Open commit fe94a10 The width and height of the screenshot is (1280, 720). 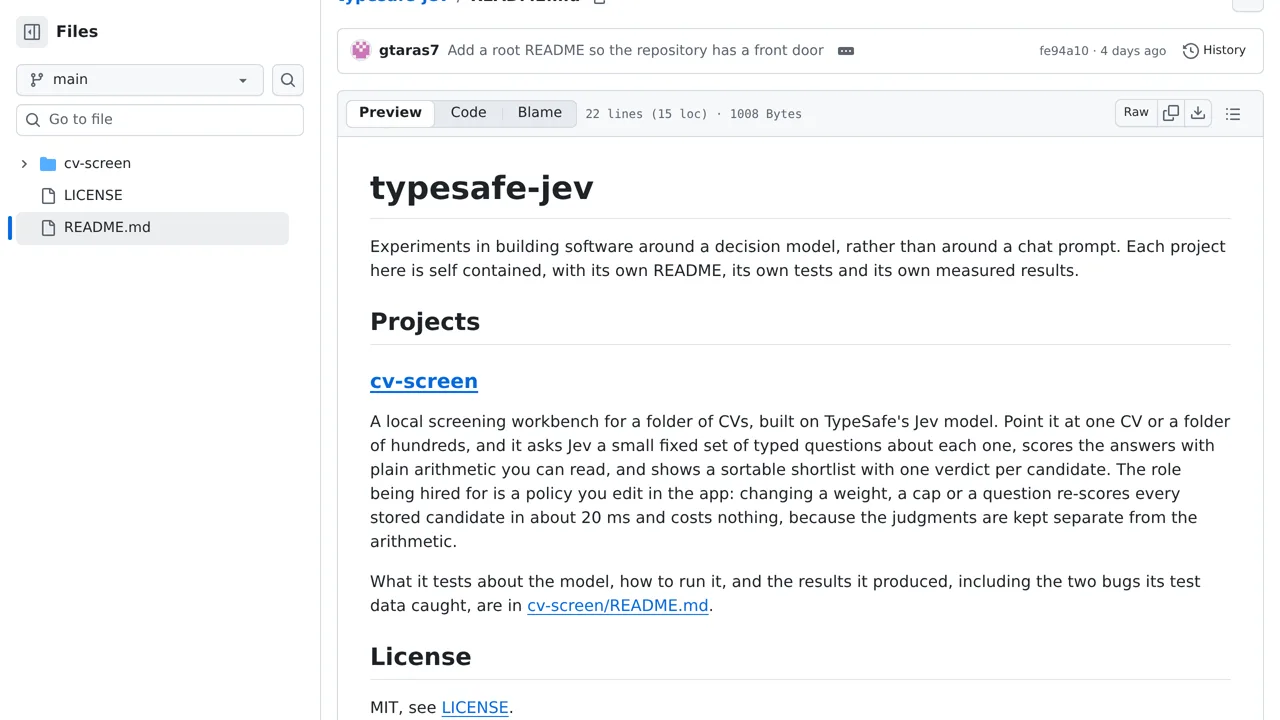coord(1064,51)
